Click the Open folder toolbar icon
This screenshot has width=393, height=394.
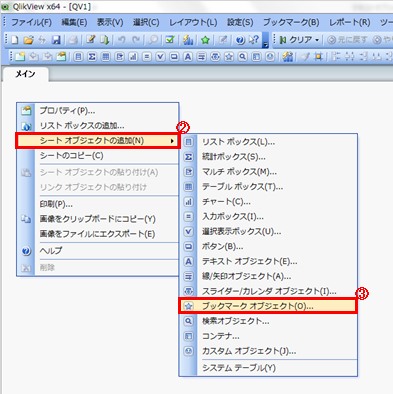[x=29, y=40]
